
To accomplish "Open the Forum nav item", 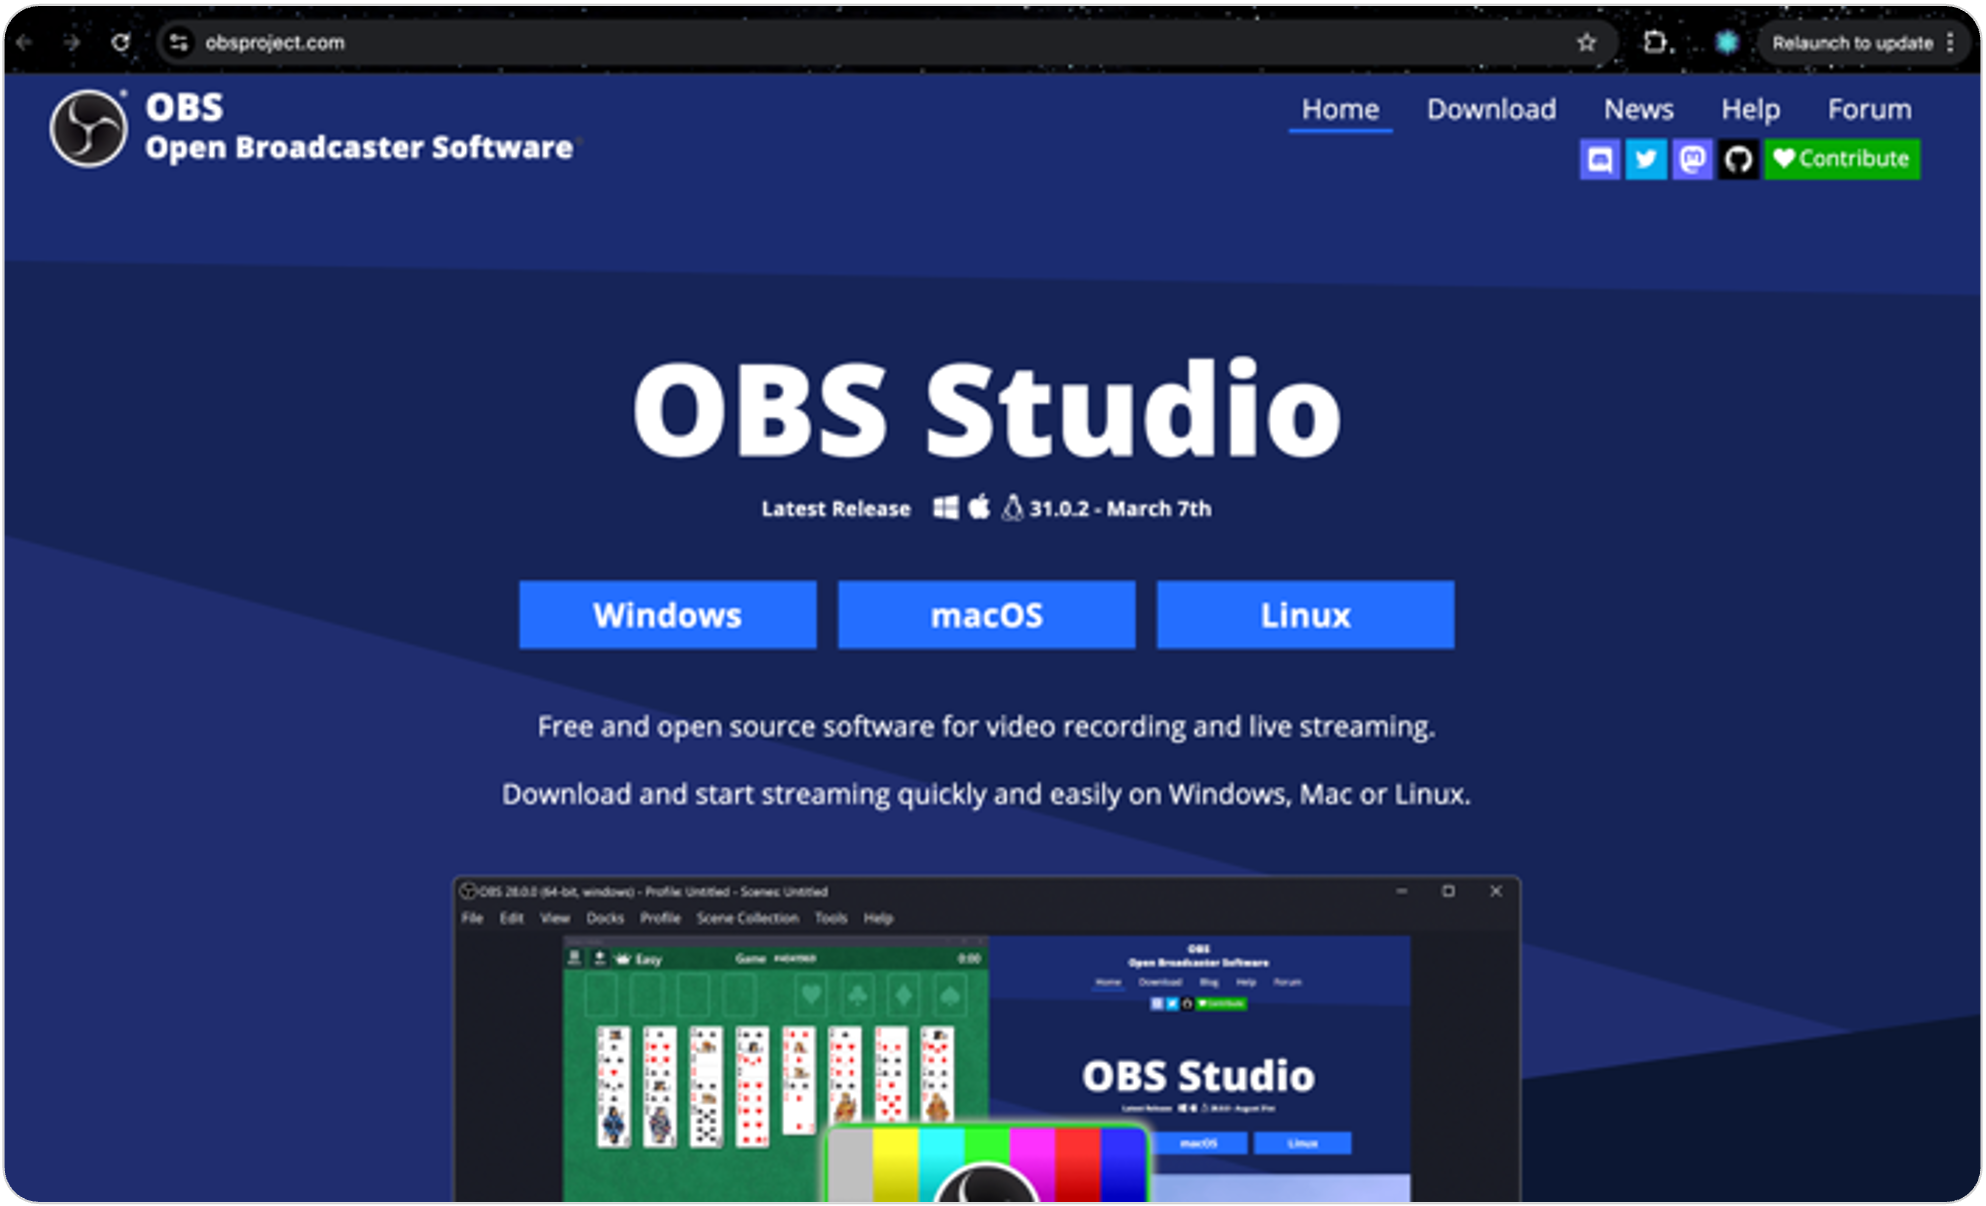I will point(1869,109).
